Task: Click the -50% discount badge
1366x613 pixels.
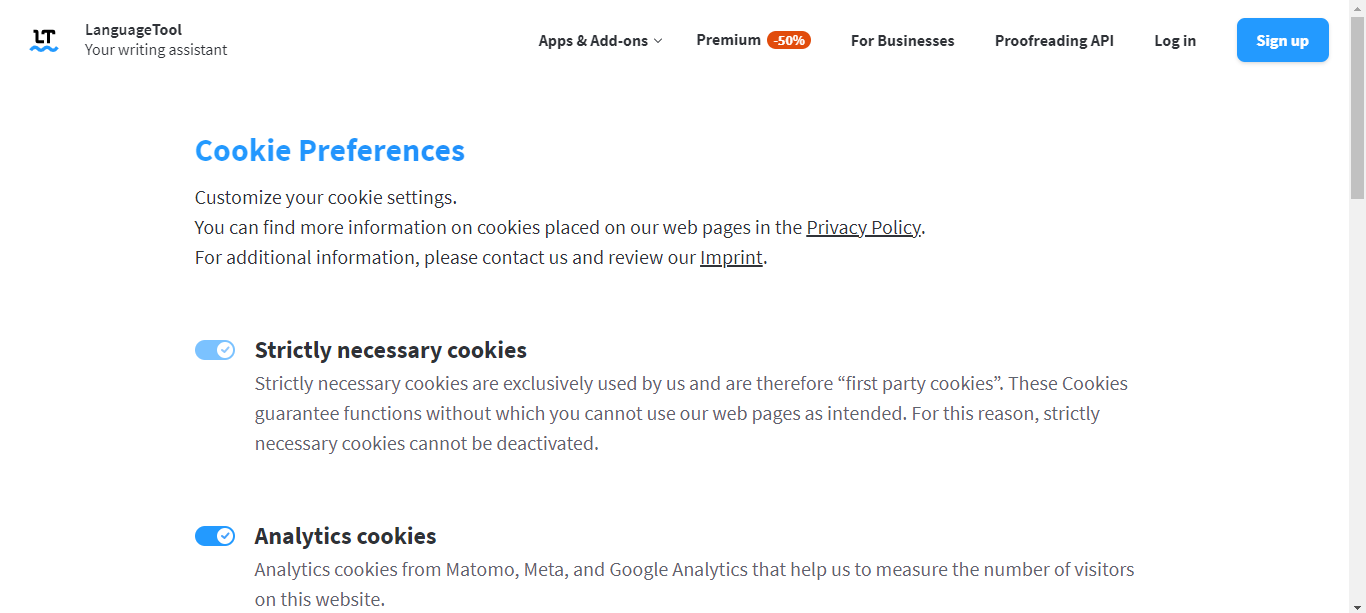Action: 789,40
